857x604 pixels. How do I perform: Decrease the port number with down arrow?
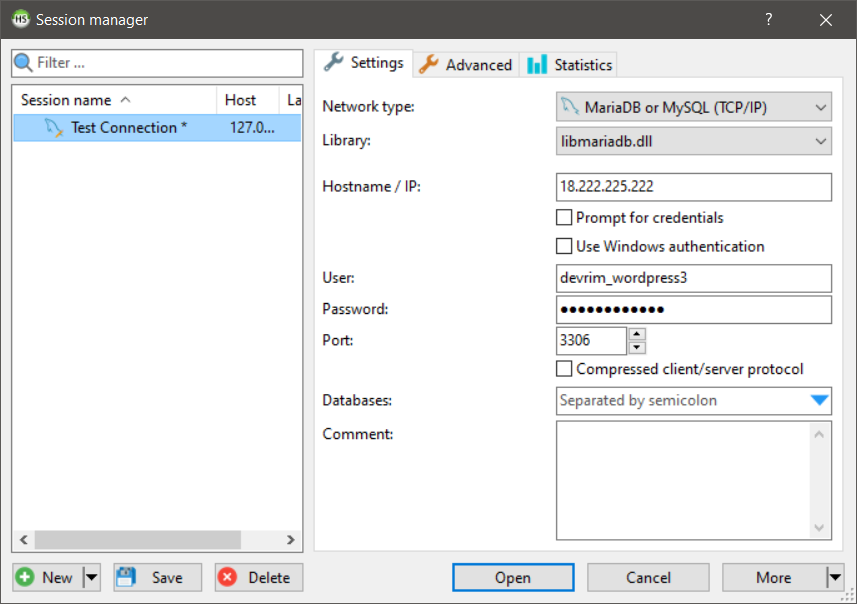point(637,348)
